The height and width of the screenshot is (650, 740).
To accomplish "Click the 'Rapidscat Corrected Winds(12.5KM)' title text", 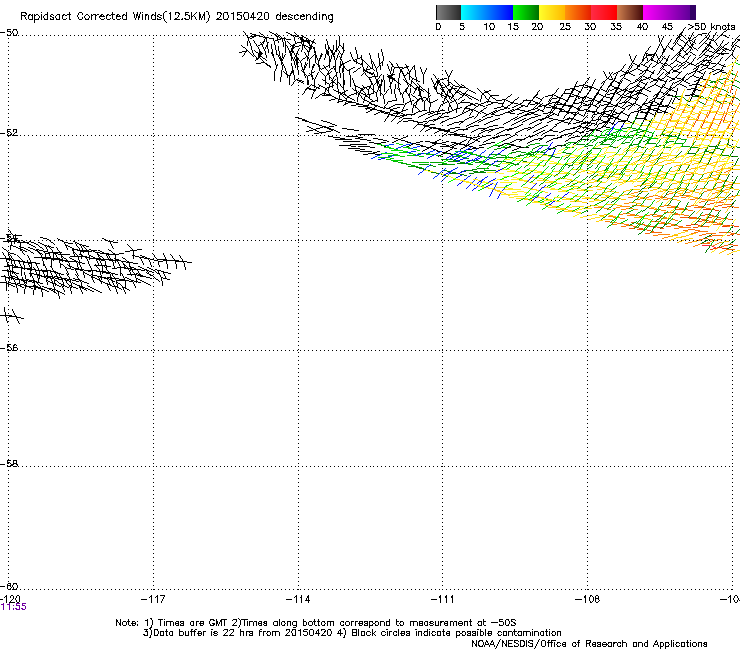I will (x=115, y=17).
